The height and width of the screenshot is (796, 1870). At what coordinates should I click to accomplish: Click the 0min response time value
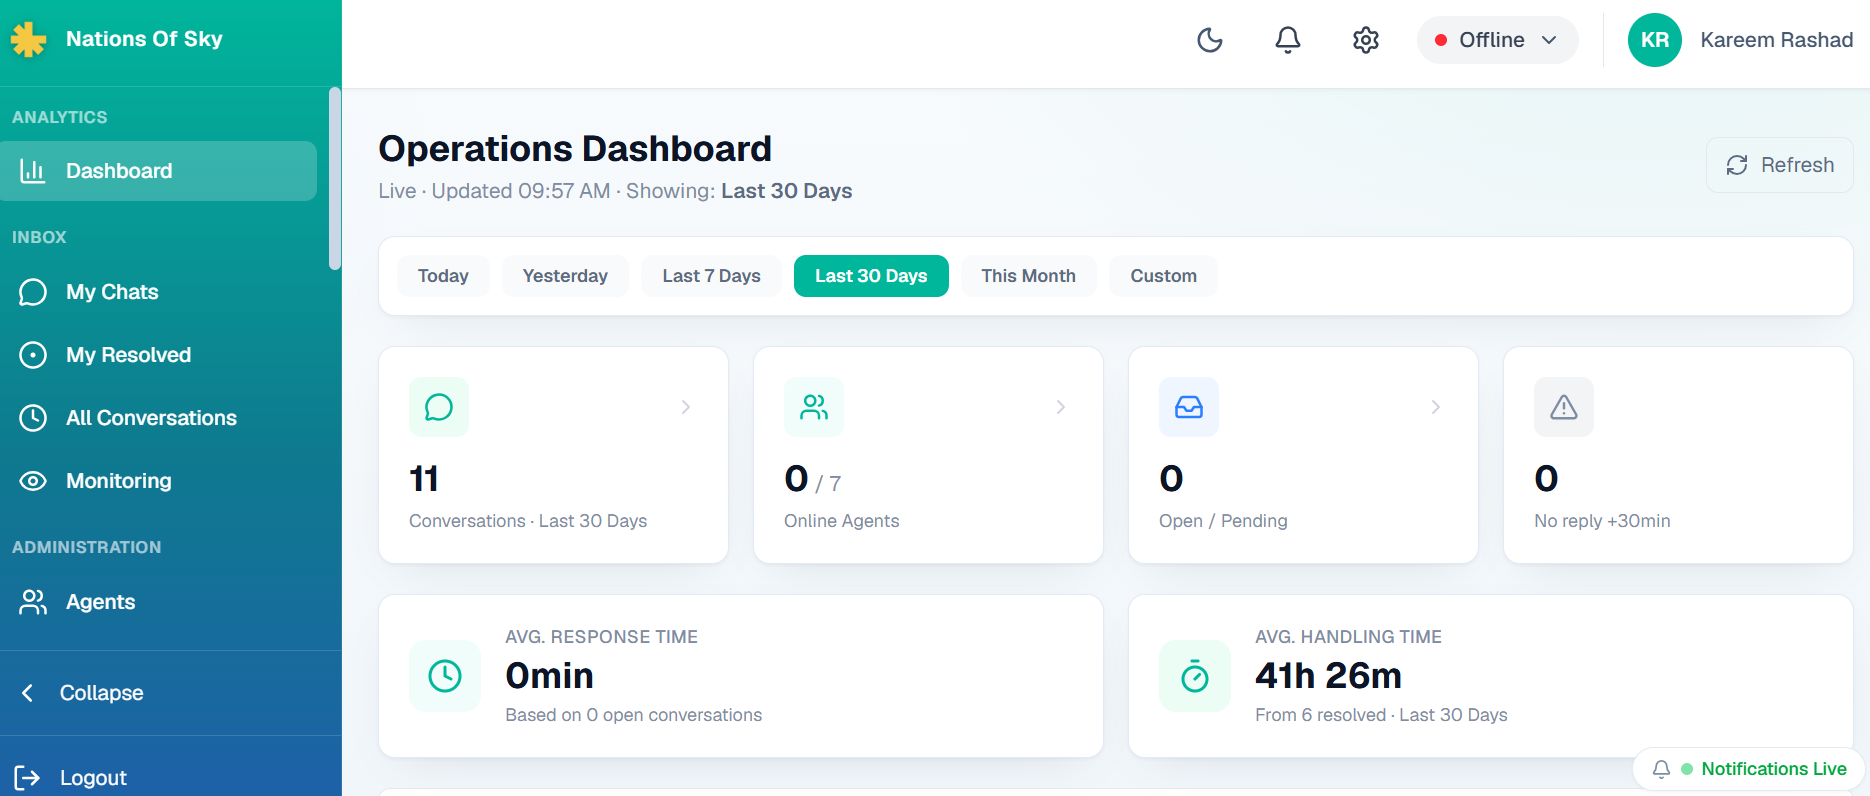(549, 676)
